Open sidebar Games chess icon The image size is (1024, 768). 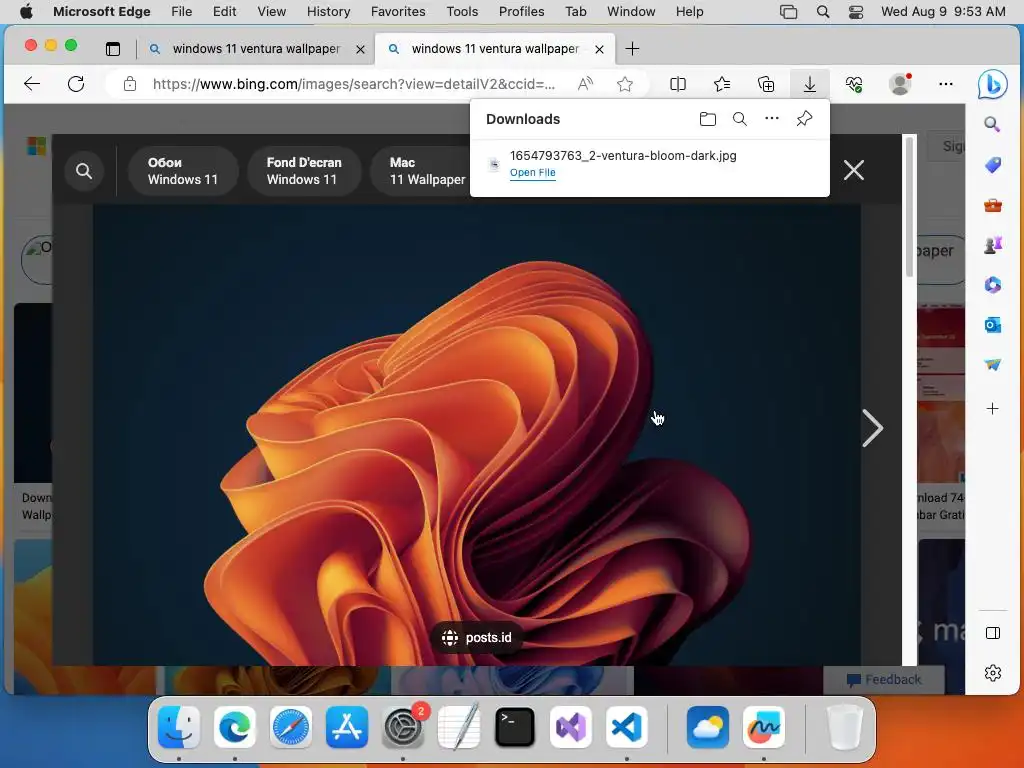click(x=993, y=246)
